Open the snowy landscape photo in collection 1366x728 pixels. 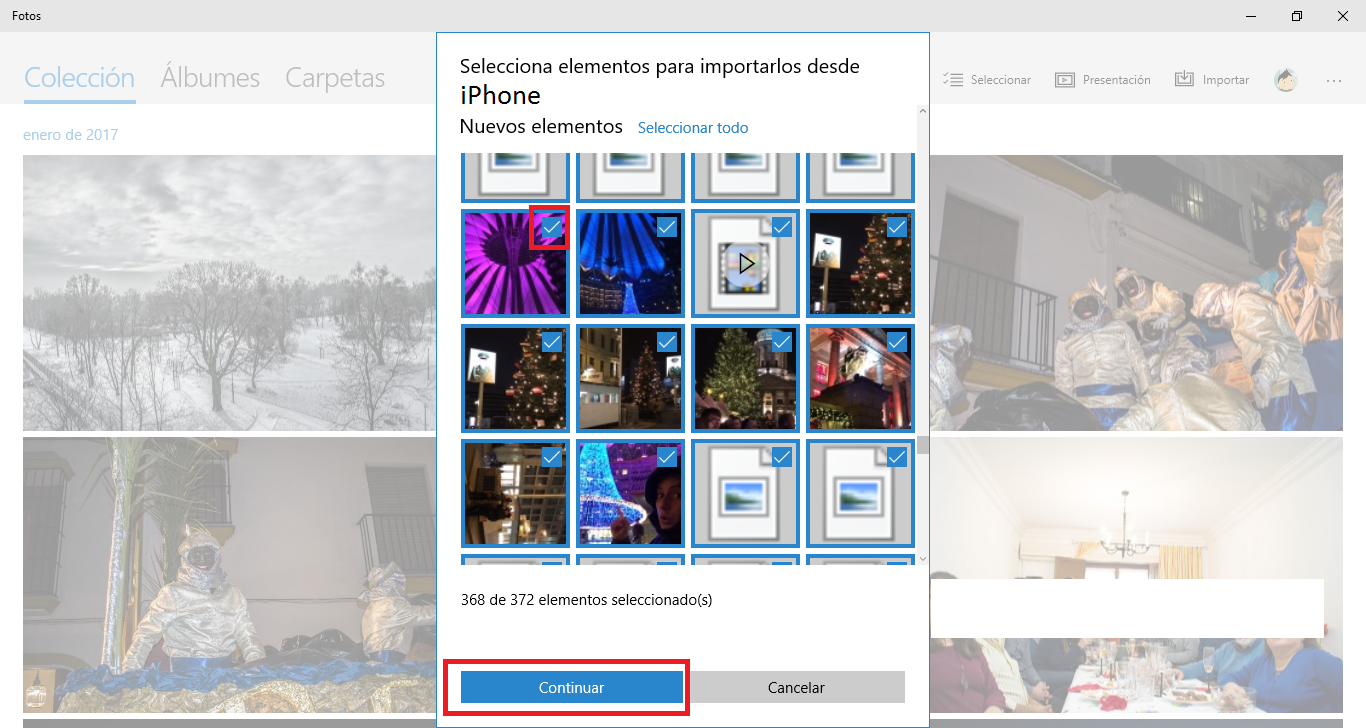coord(229,292)
